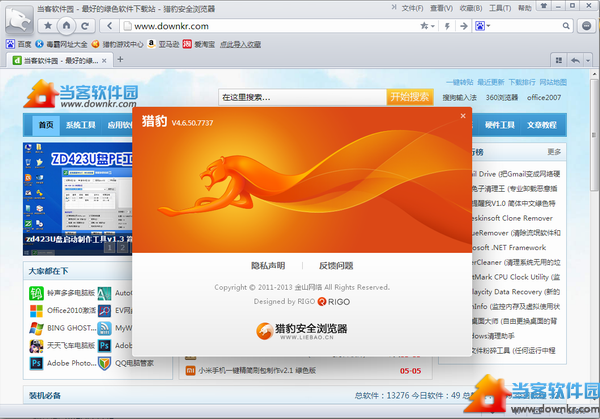Go to the browser home page
Viewport: 600px width, 419px height.
point(67,26)
